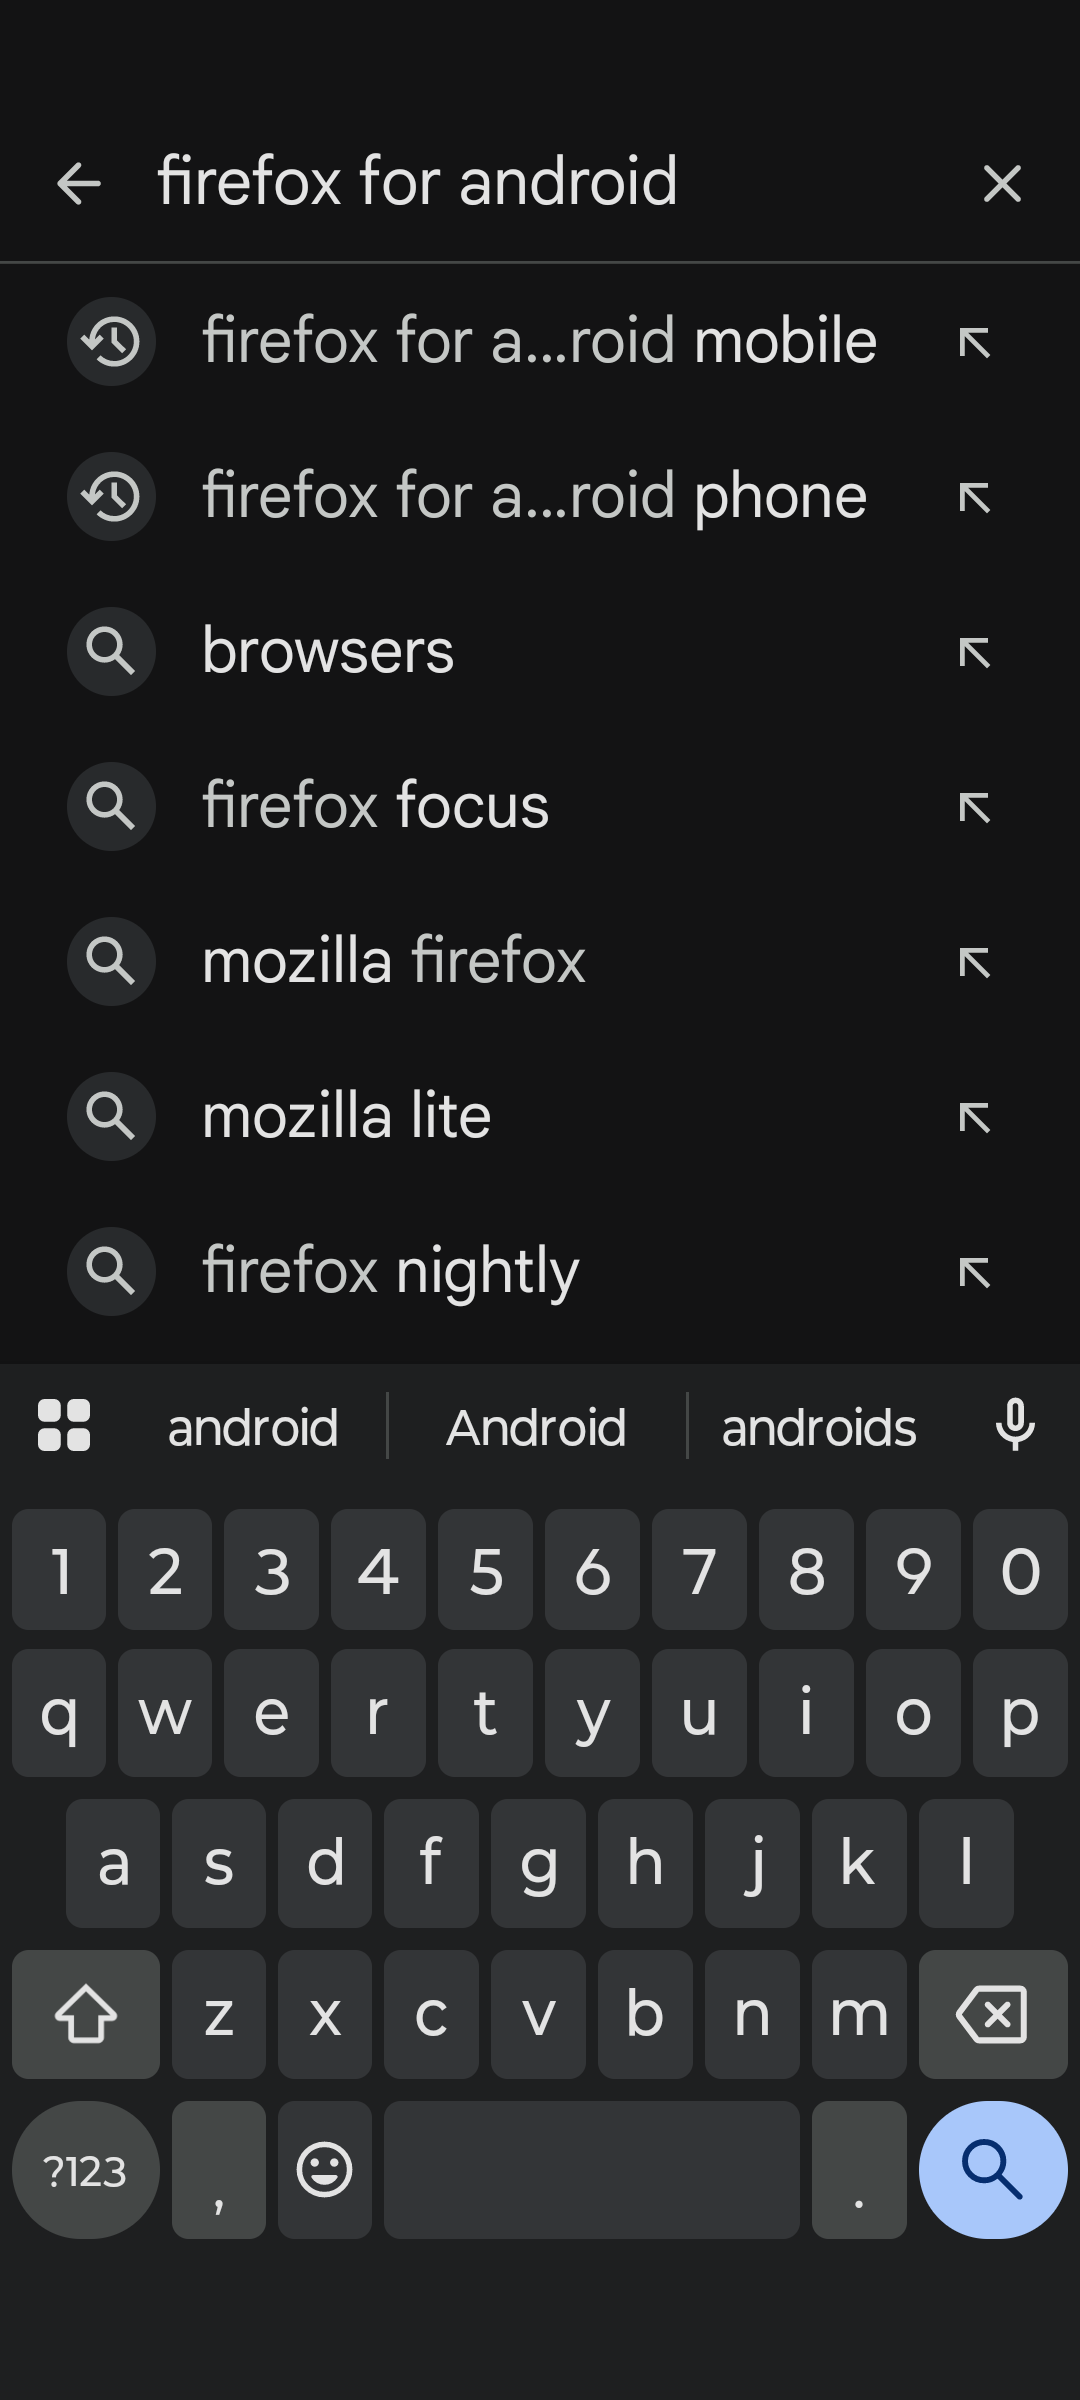Fill query with 'firefox focus' arrow
1080x2400 pixels.
pyautogui.click(x=974, y=807)
